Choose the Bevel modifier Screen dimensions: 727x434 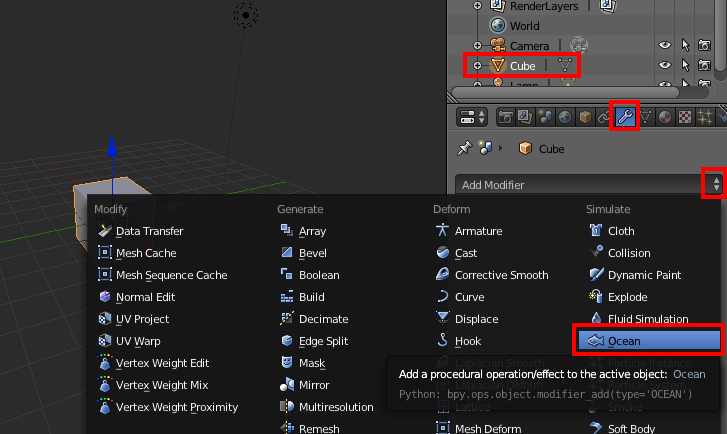click(x=312, y=253)
